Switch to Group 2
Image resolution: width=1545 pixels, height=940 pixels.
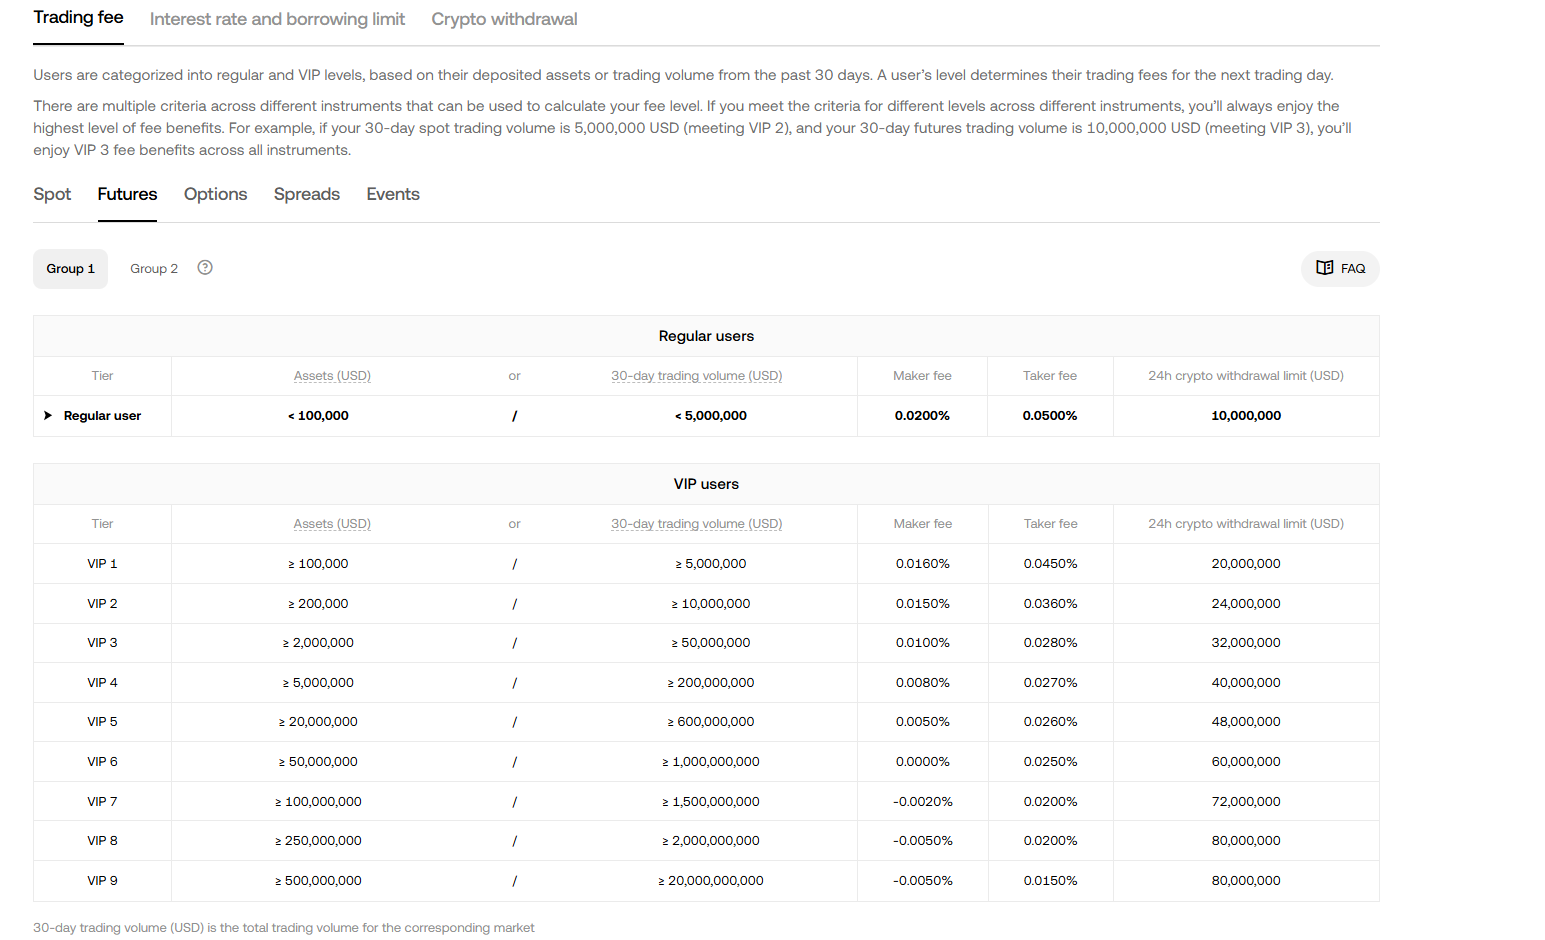[x=154, y=269]
